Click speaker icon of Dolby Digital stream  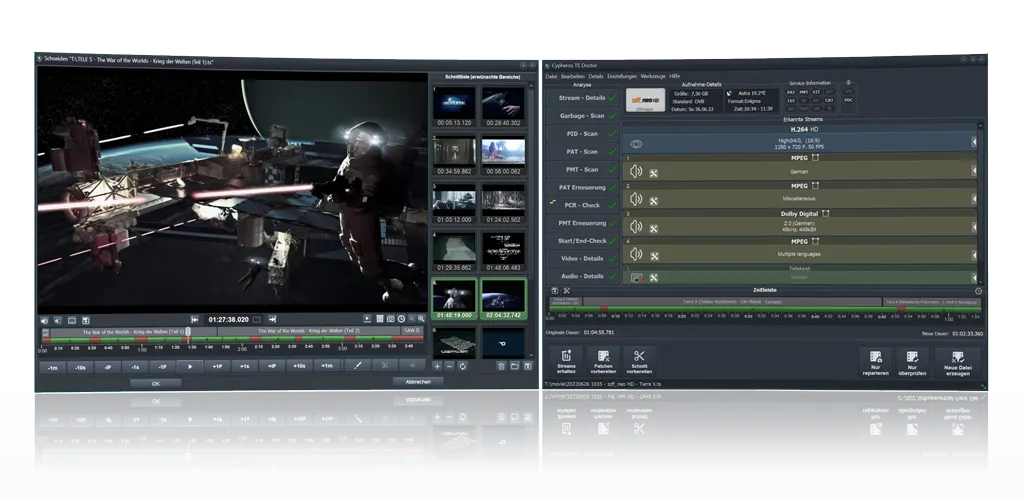pos(636,228)
